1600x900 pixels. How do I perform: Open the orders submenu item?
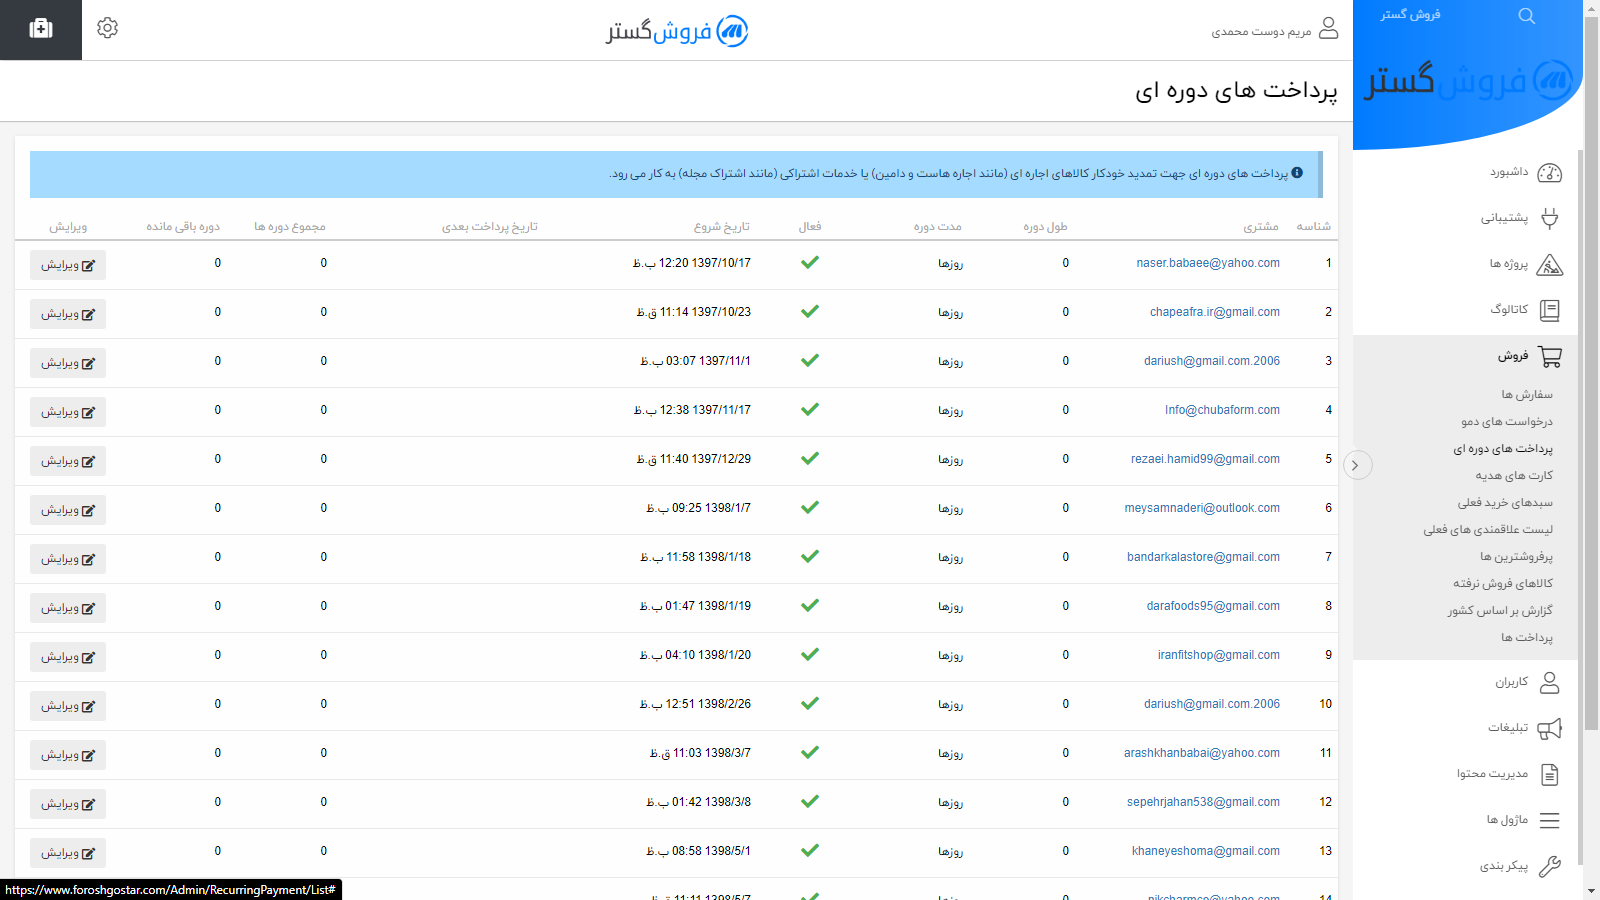coord(1526,395)
